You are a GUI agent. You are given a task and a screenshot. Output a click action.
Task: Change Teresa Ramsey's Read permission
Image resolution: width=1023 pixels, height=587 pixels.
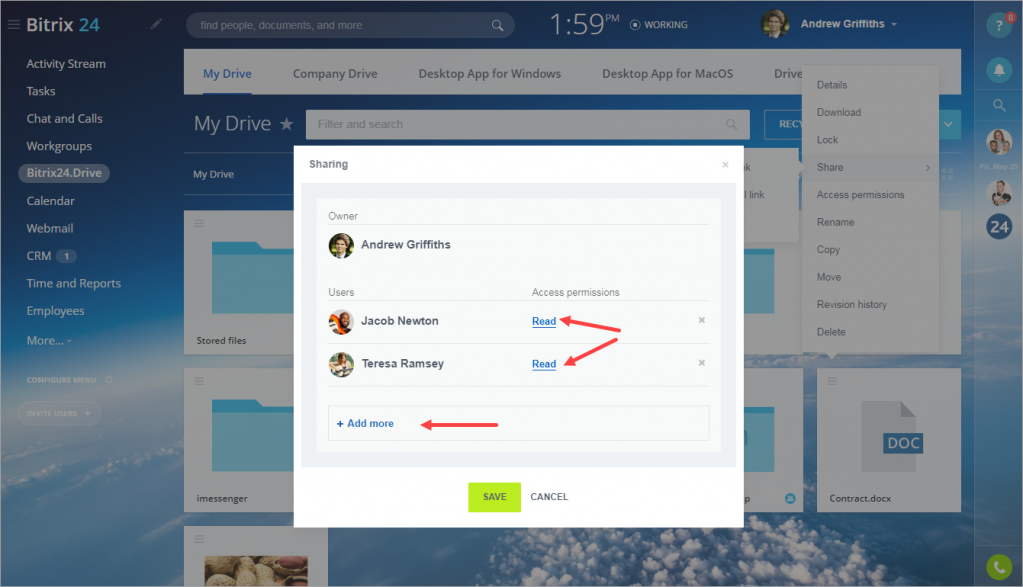pos(543,364)
